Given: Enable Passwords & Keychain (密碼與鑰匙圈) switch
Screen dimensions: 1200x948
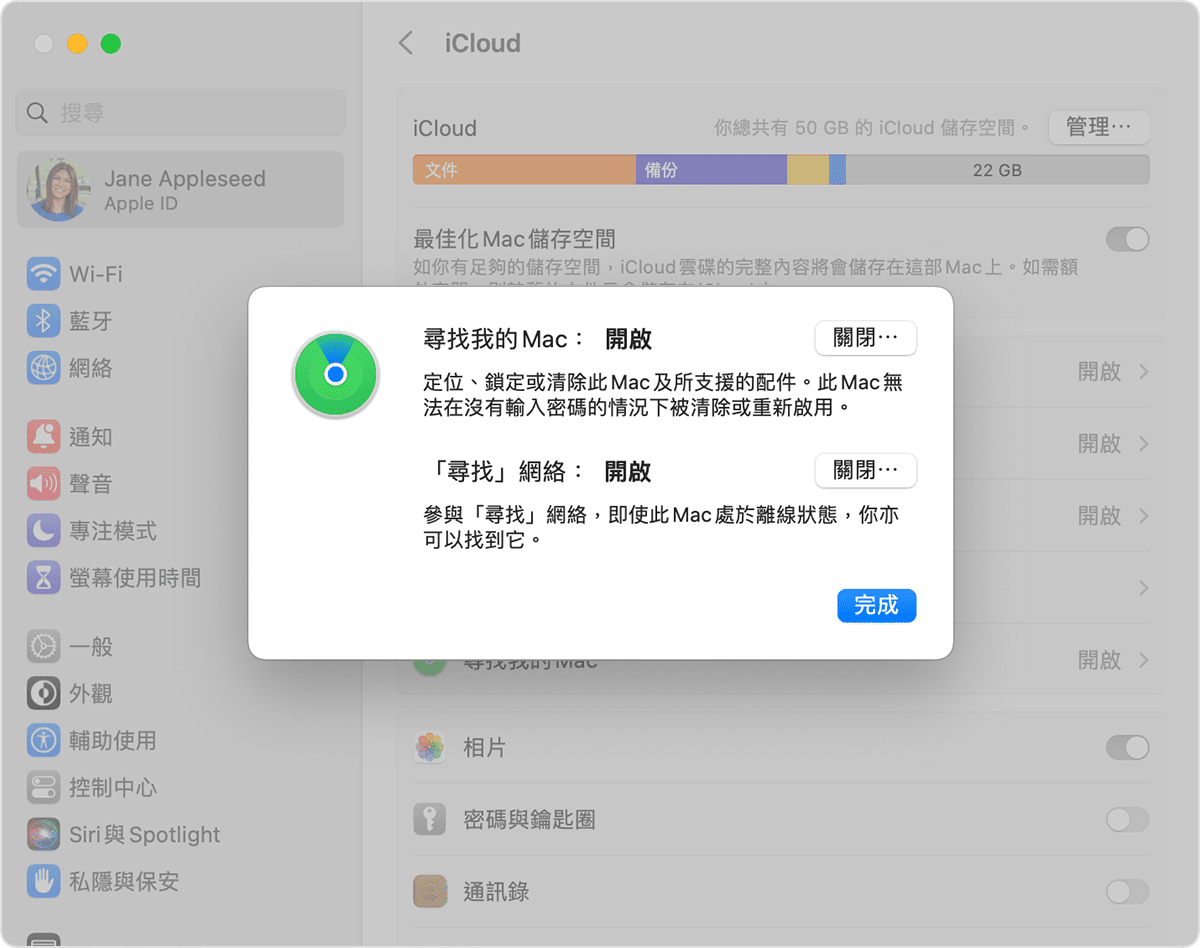Looking at the screenshot, I should coord(1127,820).
